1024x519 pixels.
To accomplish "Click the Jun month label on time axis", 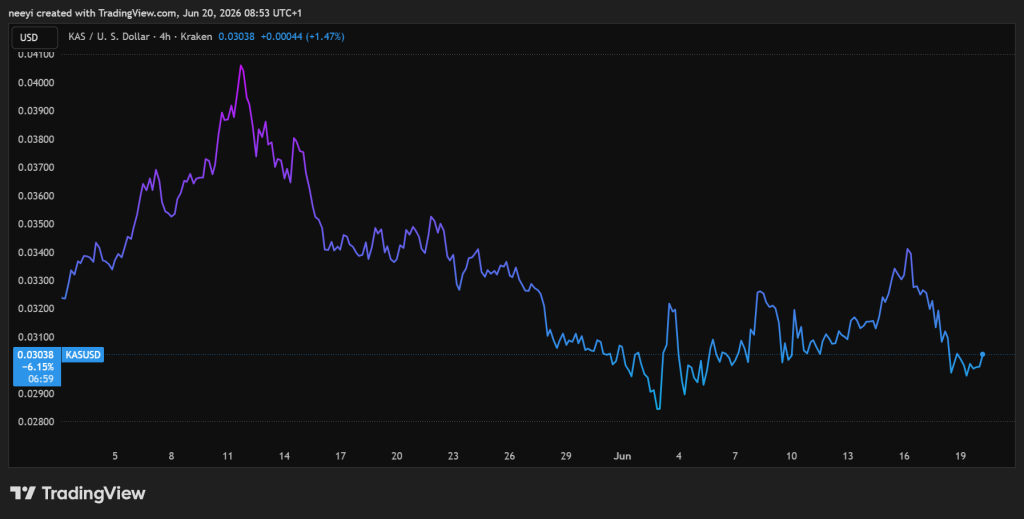I will point(622,456).
